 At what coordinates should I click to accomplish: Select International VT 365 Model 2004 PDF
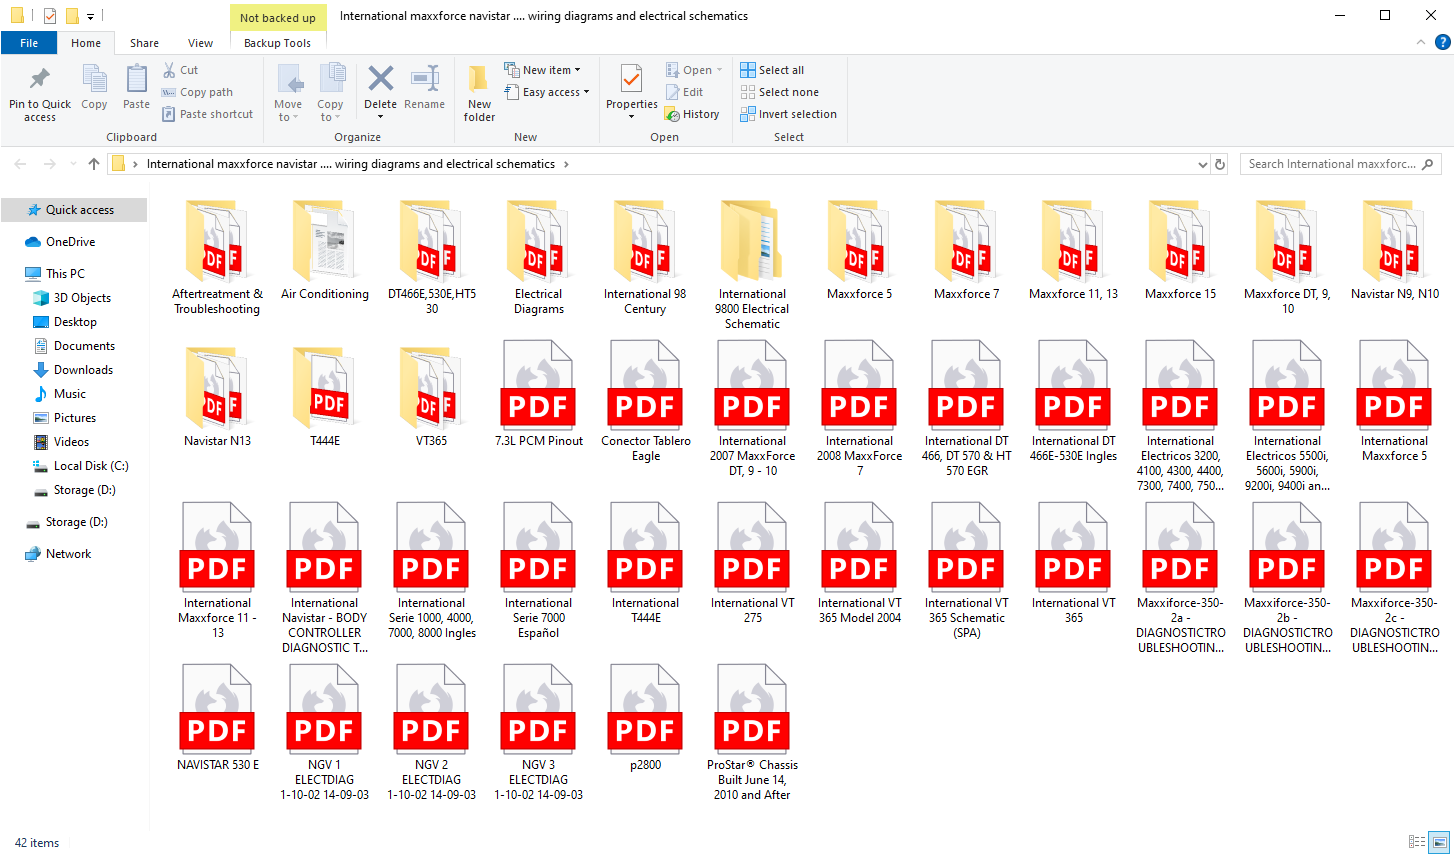point(860,562)
